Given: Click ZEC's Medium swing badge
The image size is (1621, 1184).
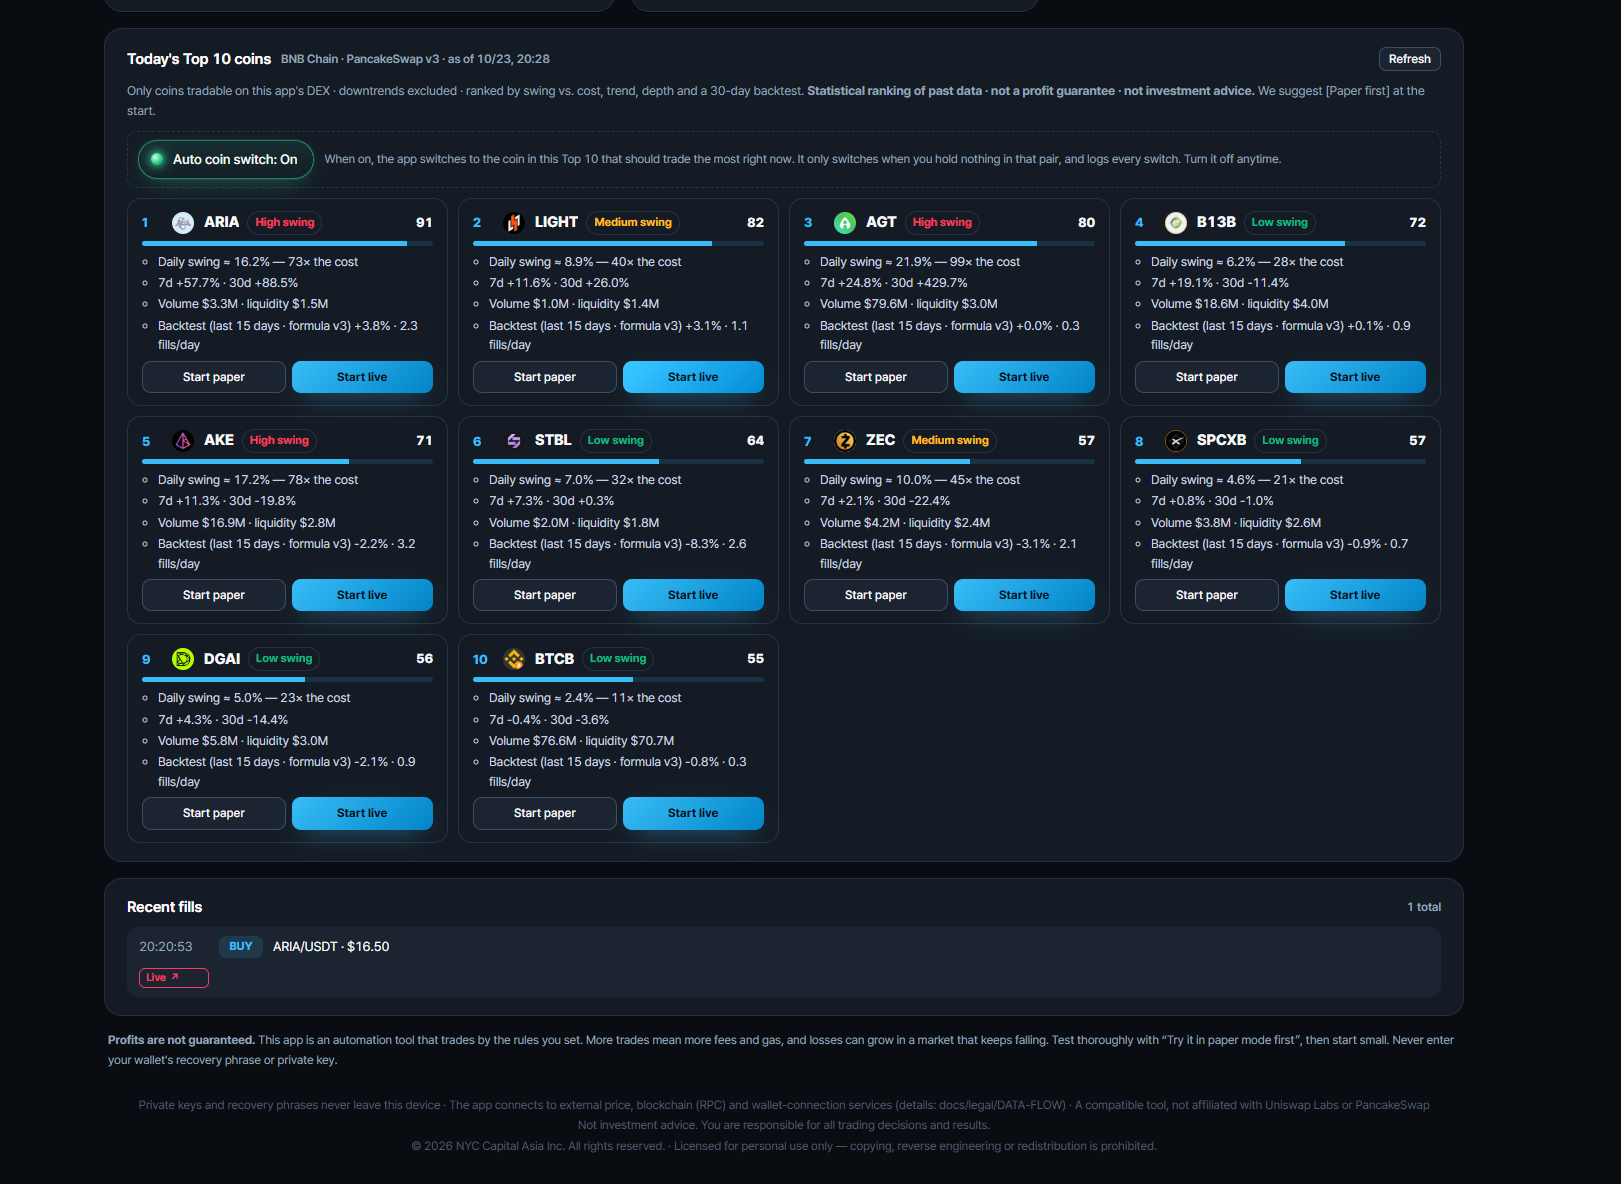Looking at the screenshot, I should point(950,440).
